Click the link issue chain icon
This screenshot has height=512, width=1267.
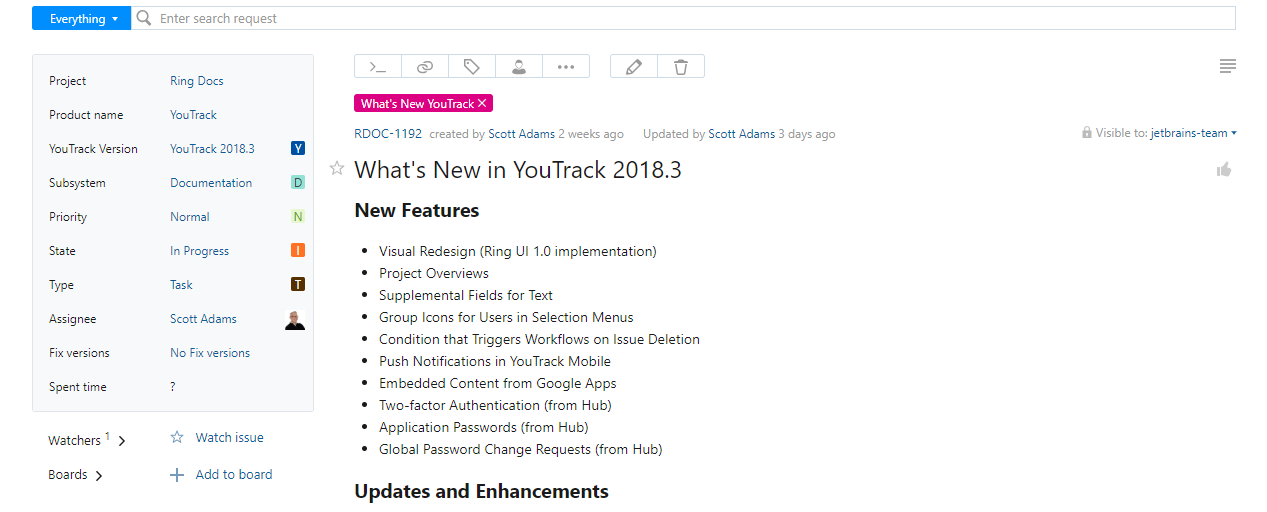point(425,67)
